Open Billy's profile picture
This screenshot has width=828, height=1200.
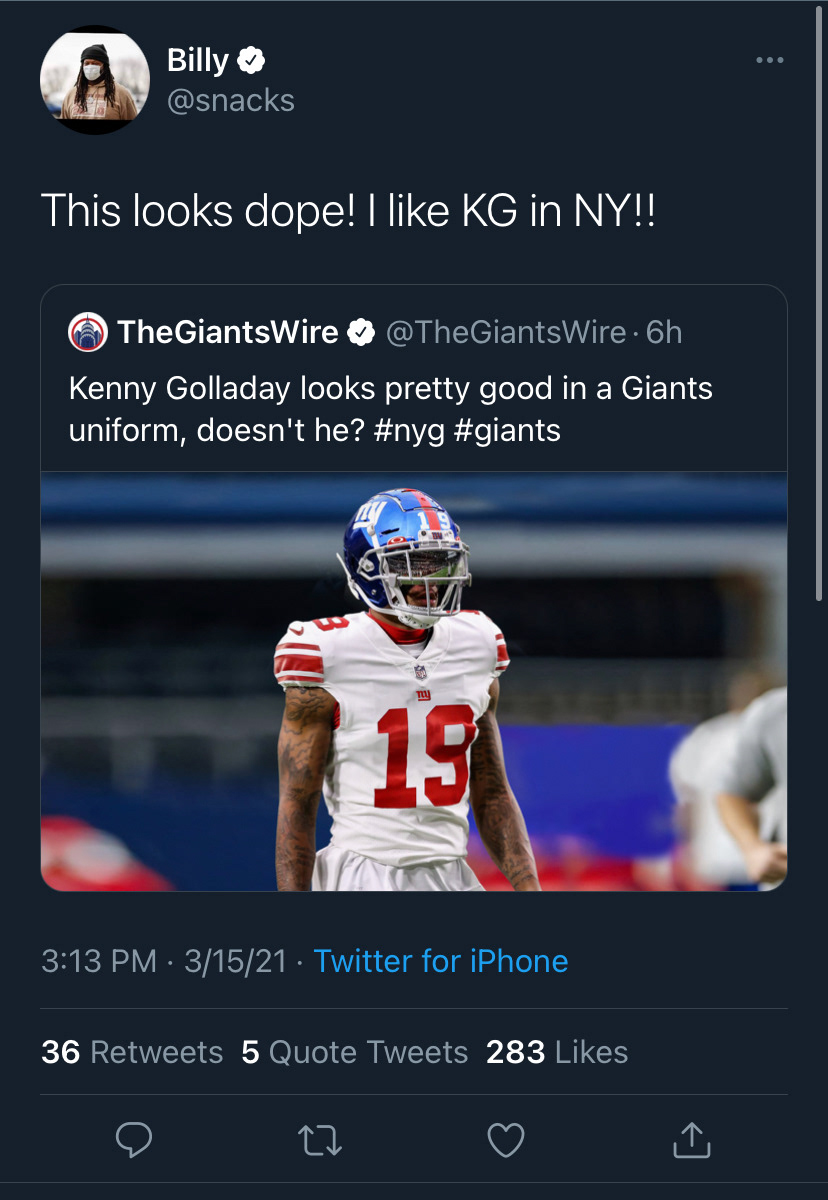(x=94, y=80)
